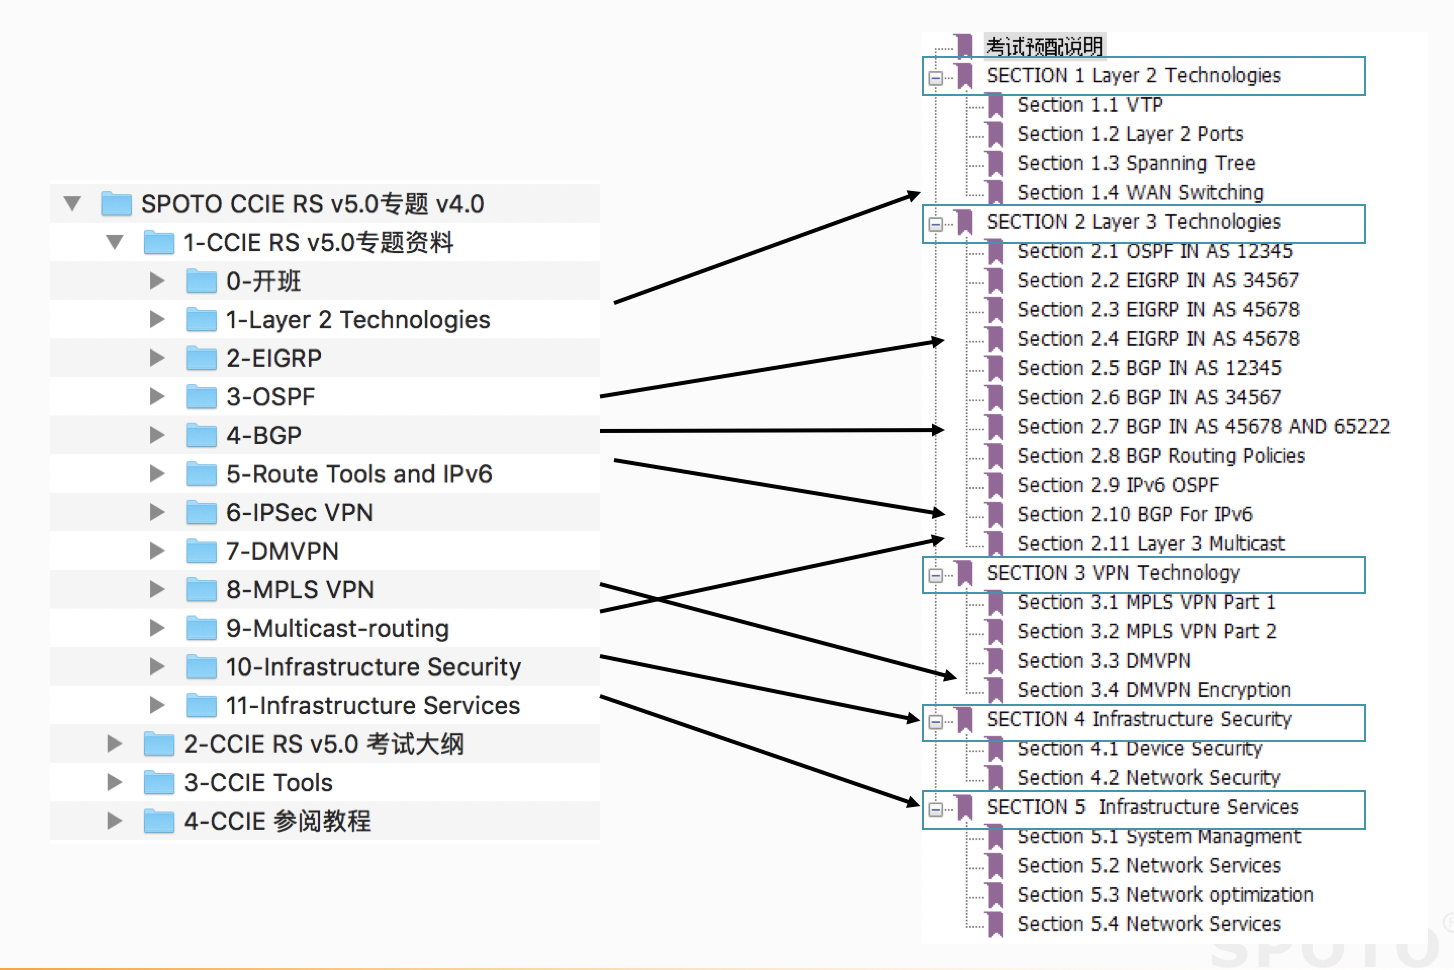Viewport: 1454px width, 970px height.
Task: Select the 6-IPSec VPN folder name
Action: click(x=299, y=513)
